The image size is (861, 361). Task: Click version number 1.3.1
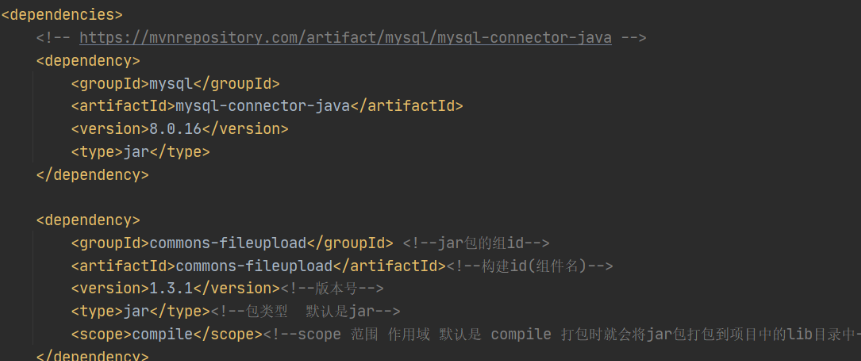point(171,288)
